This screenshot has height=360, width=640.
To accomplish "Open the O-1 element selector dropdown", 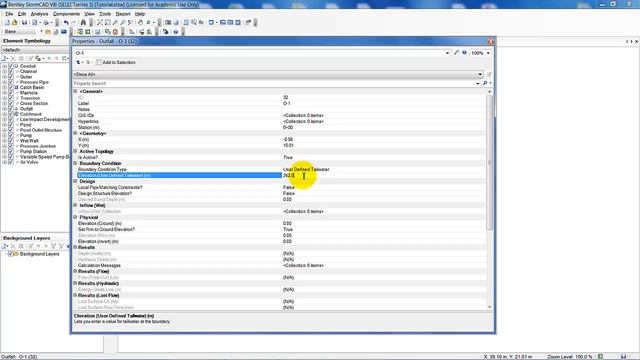I will [447, 53].
